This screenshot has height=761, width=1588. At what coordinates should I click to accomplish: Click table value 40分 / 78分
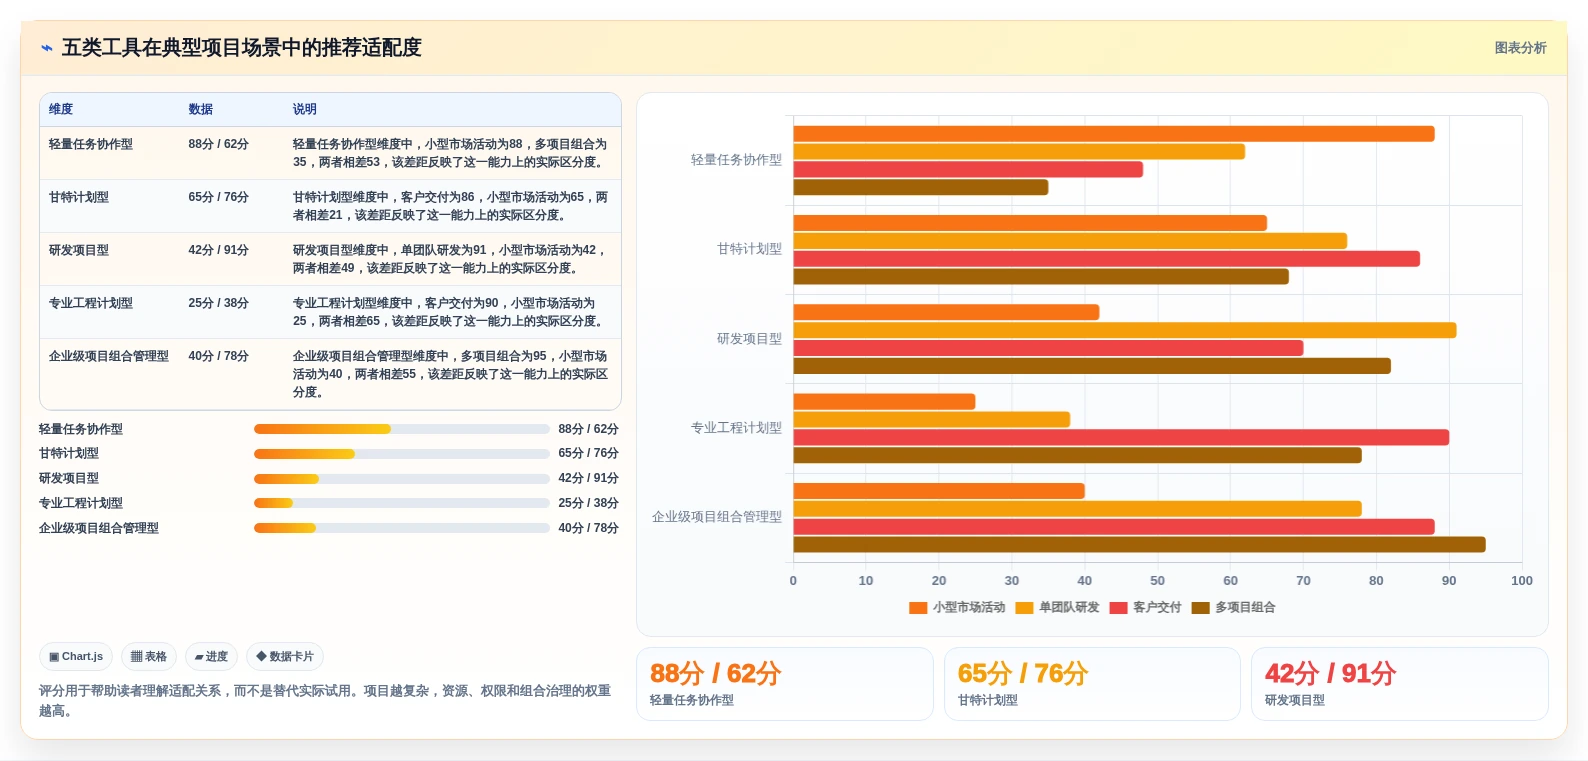(219, 356)
